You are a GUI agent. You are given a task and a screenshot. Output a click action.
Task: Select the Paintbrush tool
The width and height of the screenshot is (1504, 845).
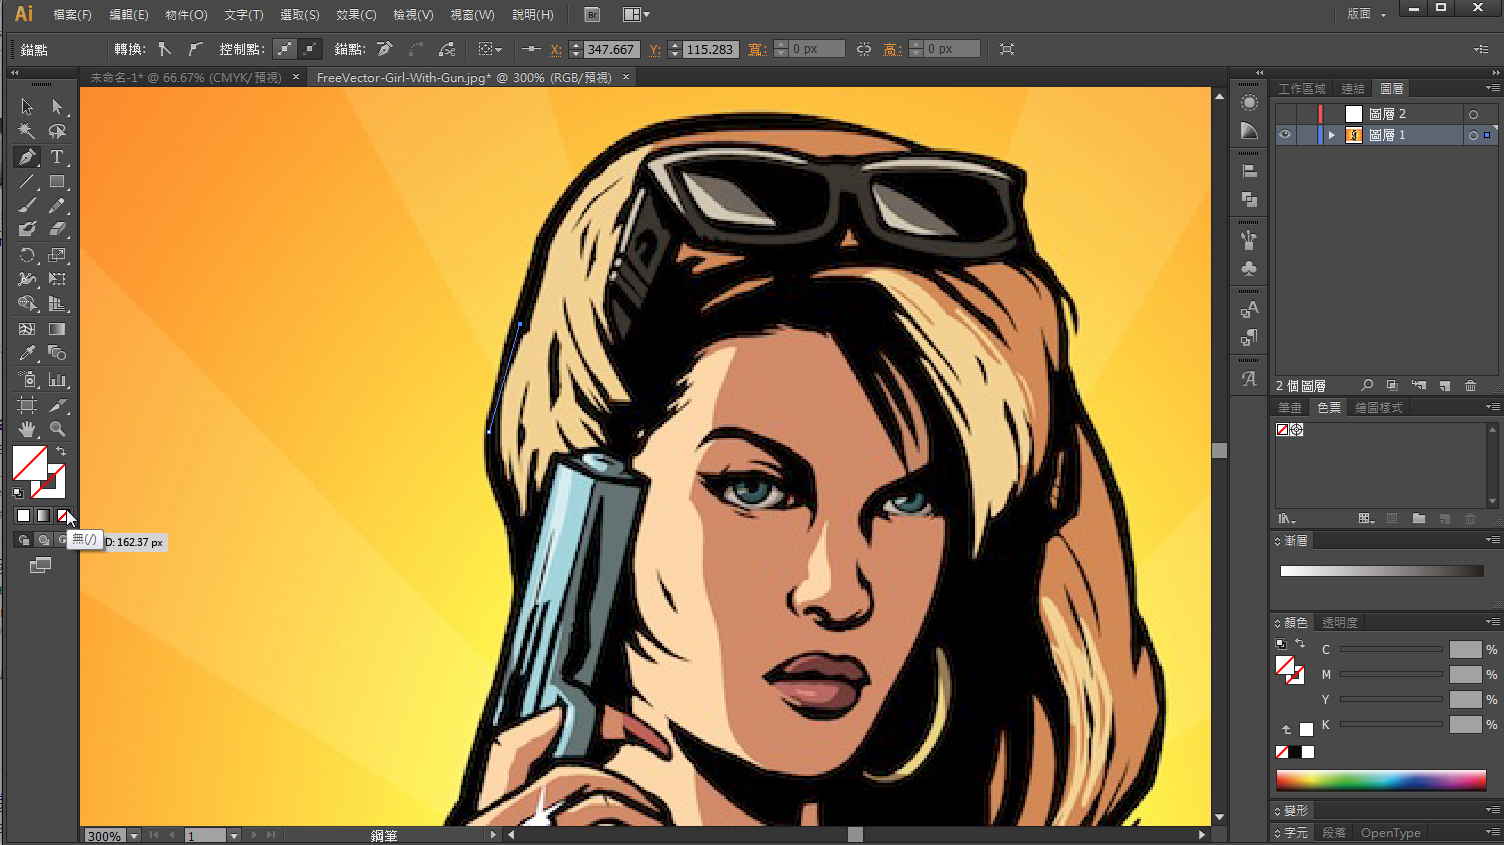pyautogui.click(x=27, y=206)
